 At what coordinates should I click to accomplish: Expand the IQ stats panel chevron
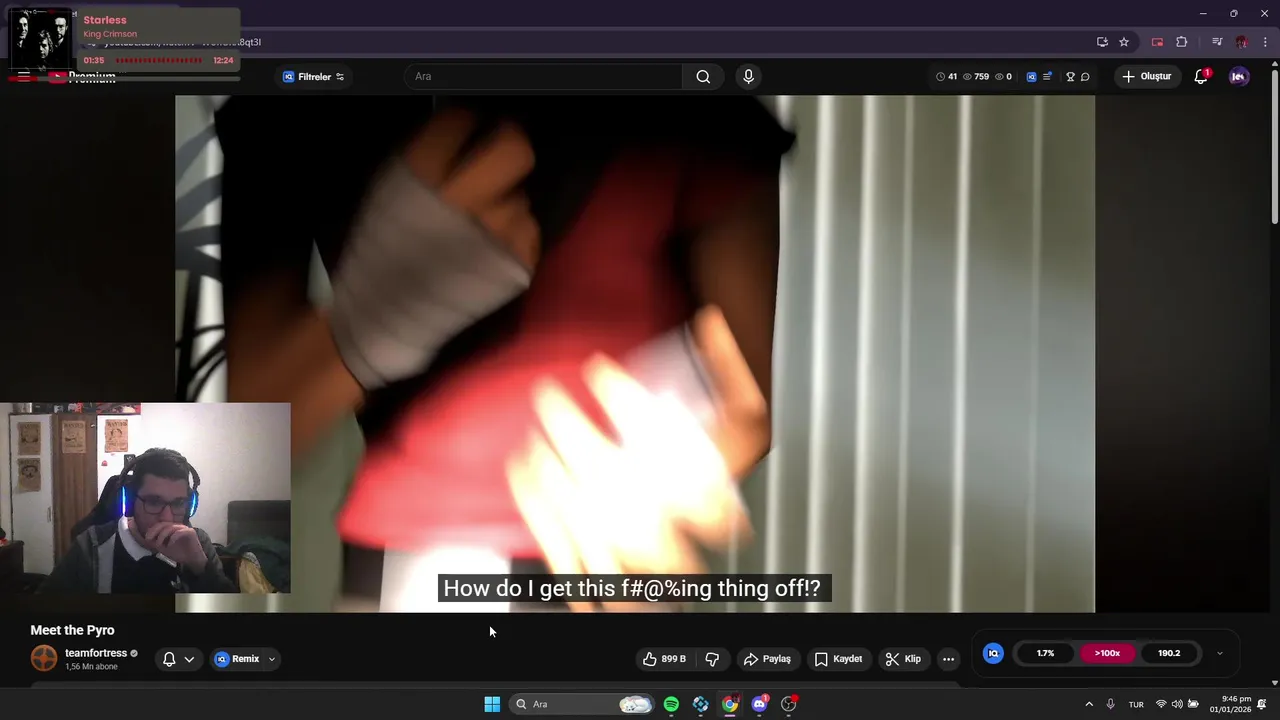(x=1219, y=653)
